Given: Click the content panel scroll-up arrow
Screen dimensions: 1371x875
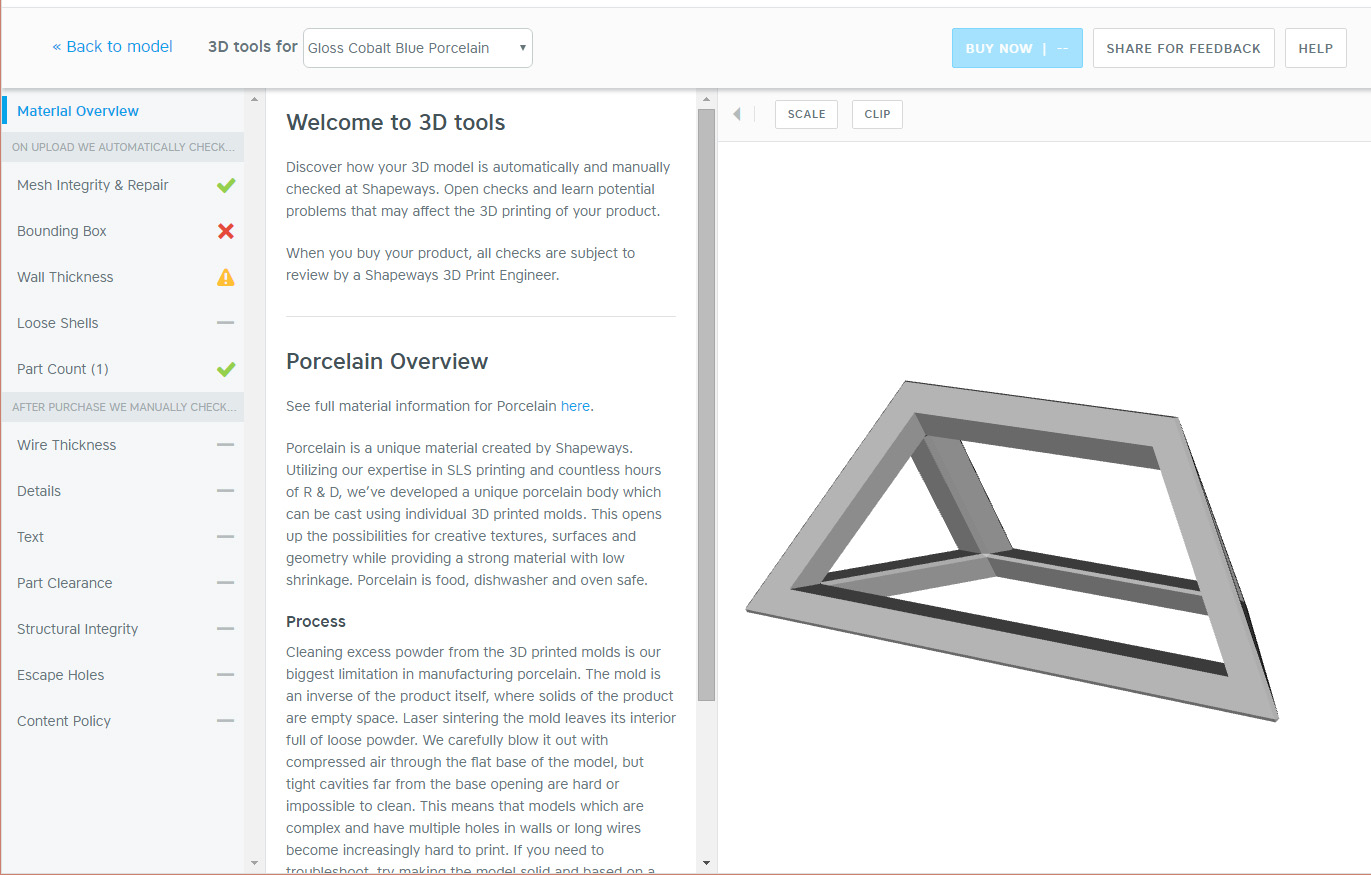Looking at the screenshot, I should tap(706, 100).
